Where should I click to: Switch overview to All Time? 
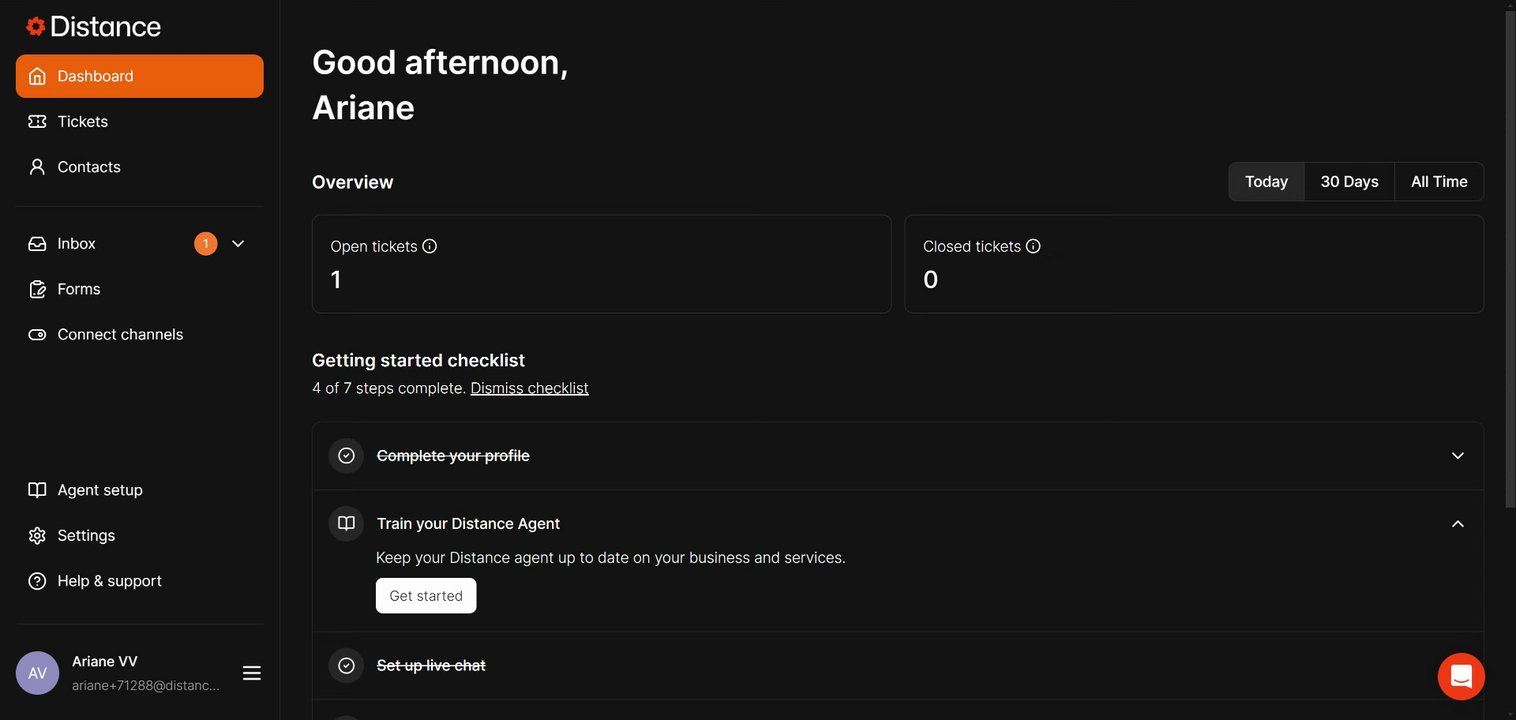(x=1439, y=182)
